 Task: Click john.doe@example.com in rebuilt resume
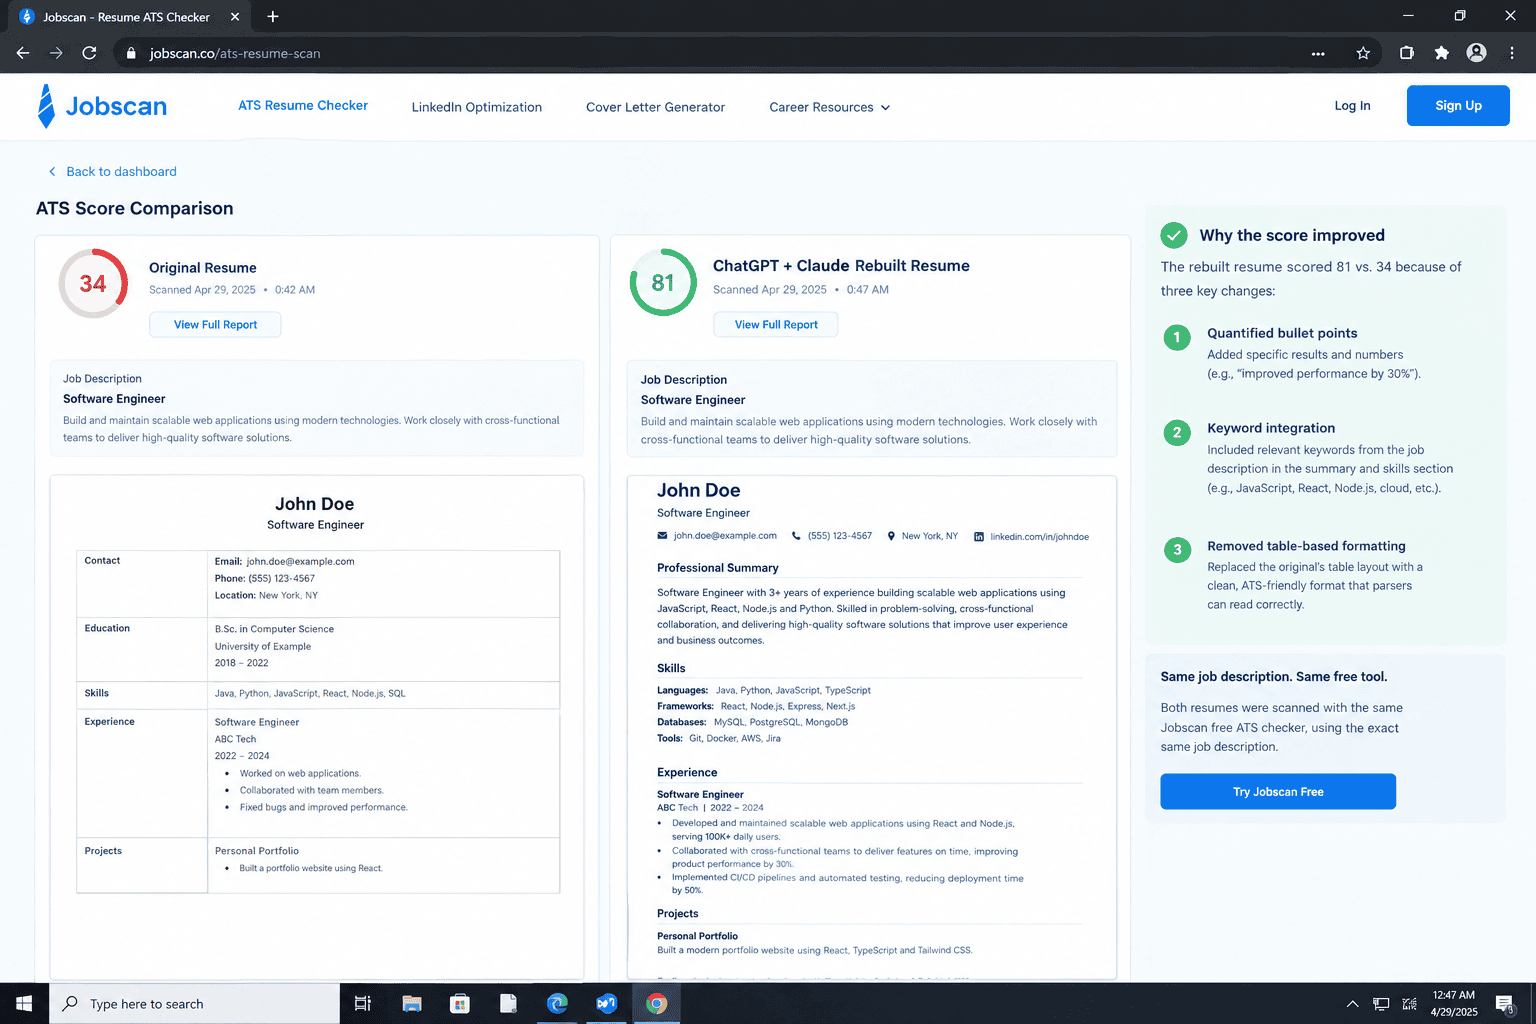(725, 536)
